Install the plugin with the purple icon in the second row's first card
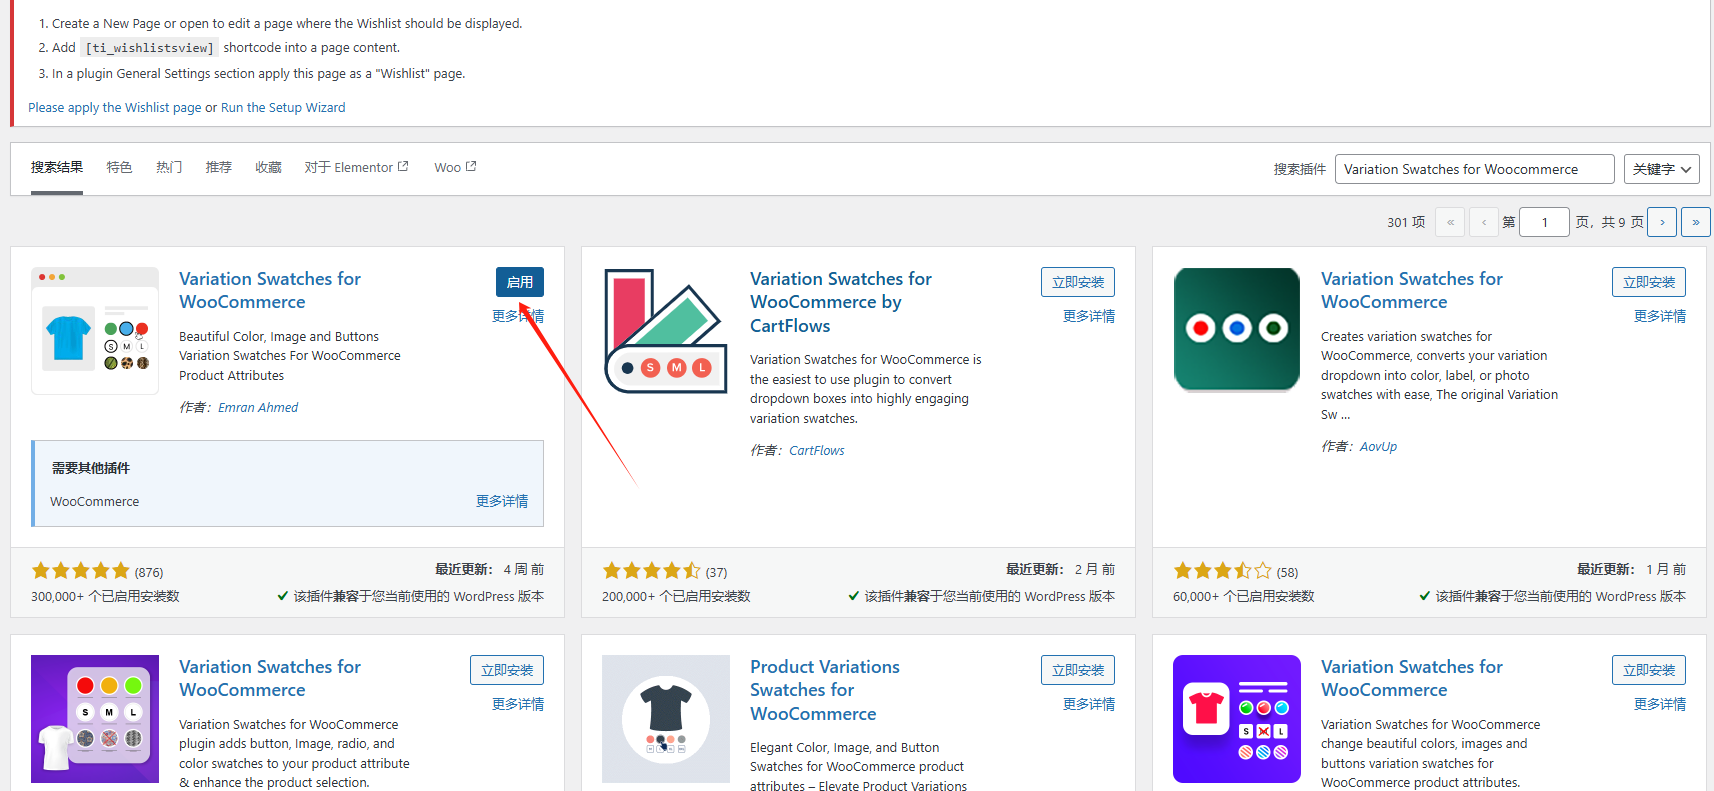The width and height of the screenshot is (1714, 791). pos(507,670)
